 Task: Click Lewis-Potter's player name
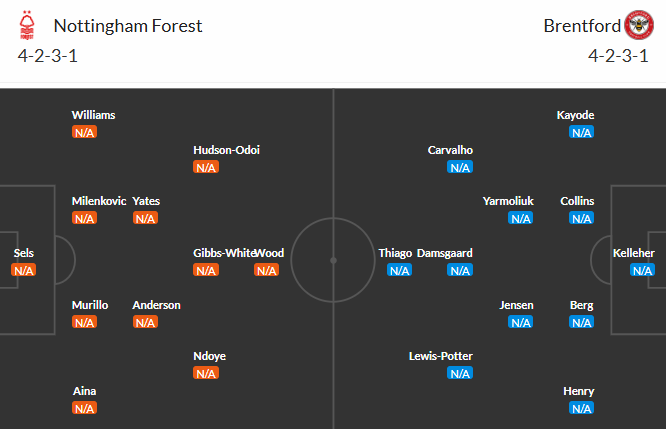point(441,356)
